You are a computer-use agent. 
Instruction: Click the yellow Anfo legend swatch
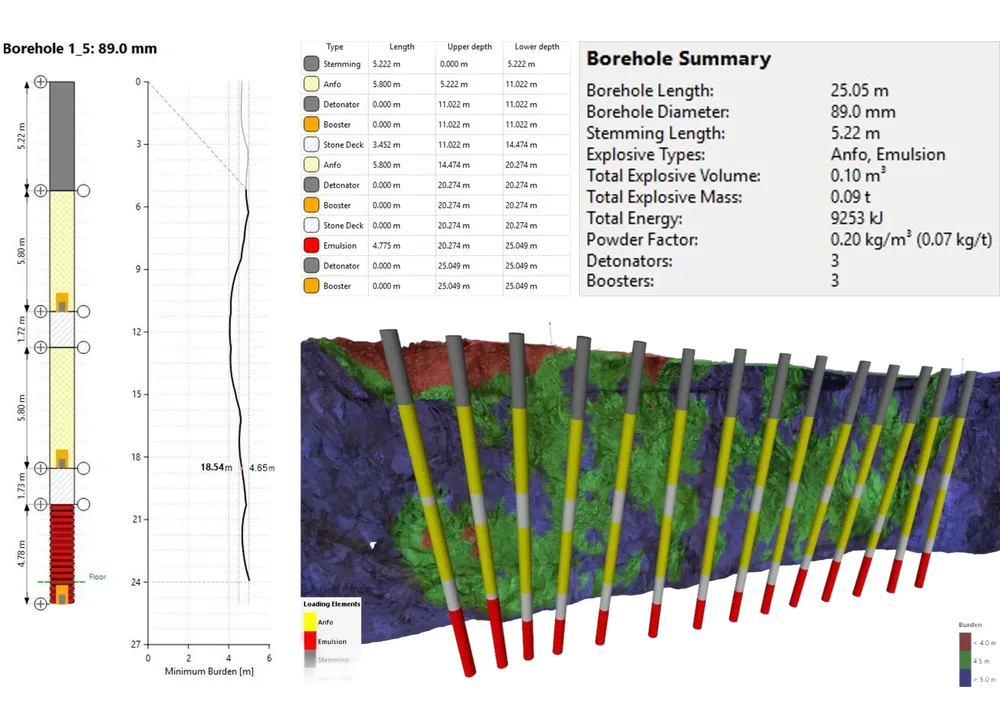310,622
